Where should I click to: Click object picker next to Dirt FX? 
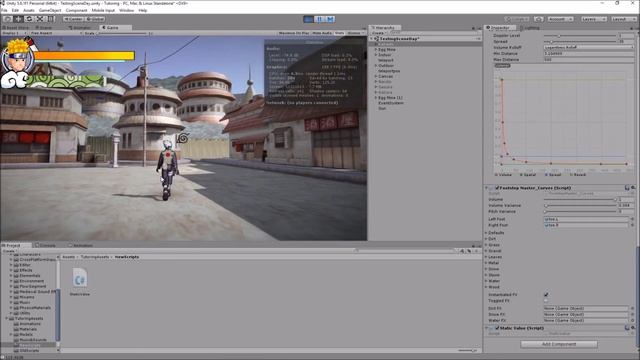coord(632,309)
